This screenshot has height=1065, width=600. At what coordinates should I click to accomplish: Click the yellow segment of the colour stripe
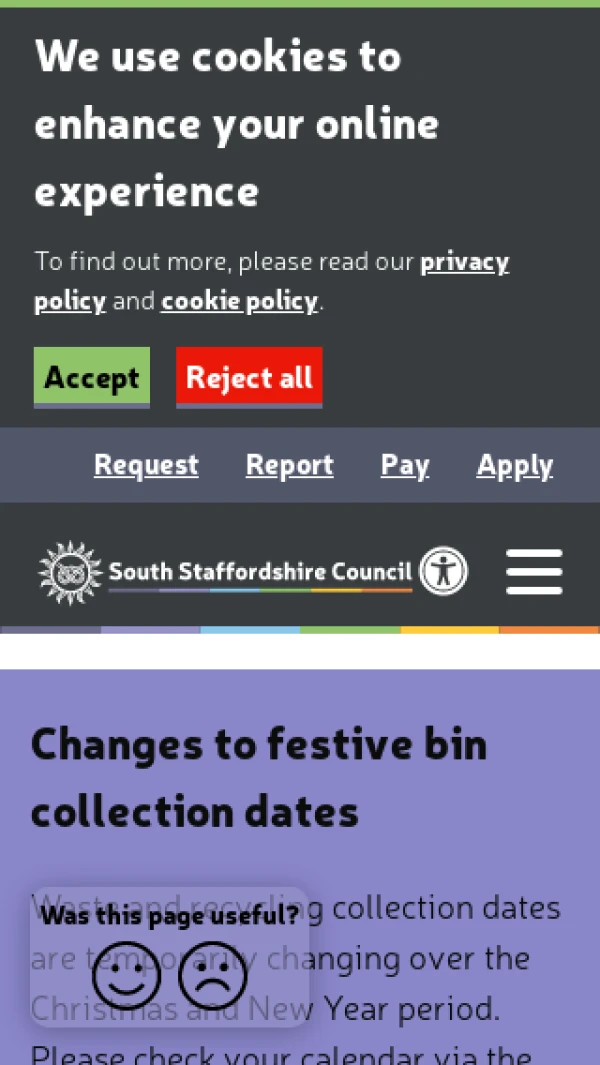pyautogui.click(x=449, y=630)
